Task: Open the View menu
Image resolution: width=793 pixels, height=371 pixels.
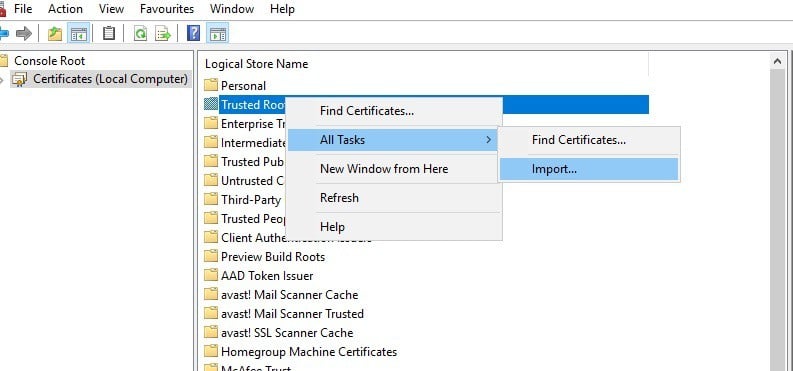Action: [111, 9]
